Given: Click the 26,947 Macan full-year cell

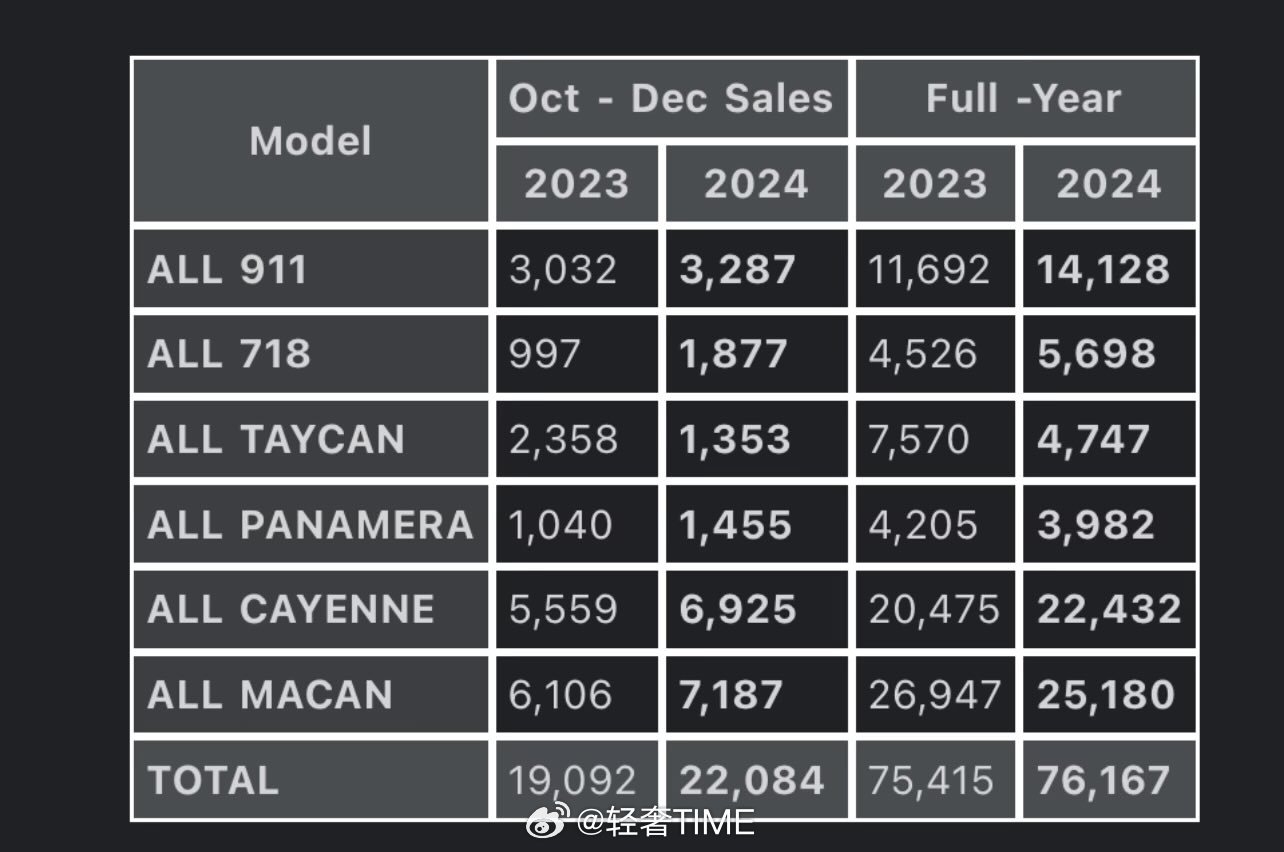Looking at the screenshot, I should pyautogui.click(x=935, y=694).
